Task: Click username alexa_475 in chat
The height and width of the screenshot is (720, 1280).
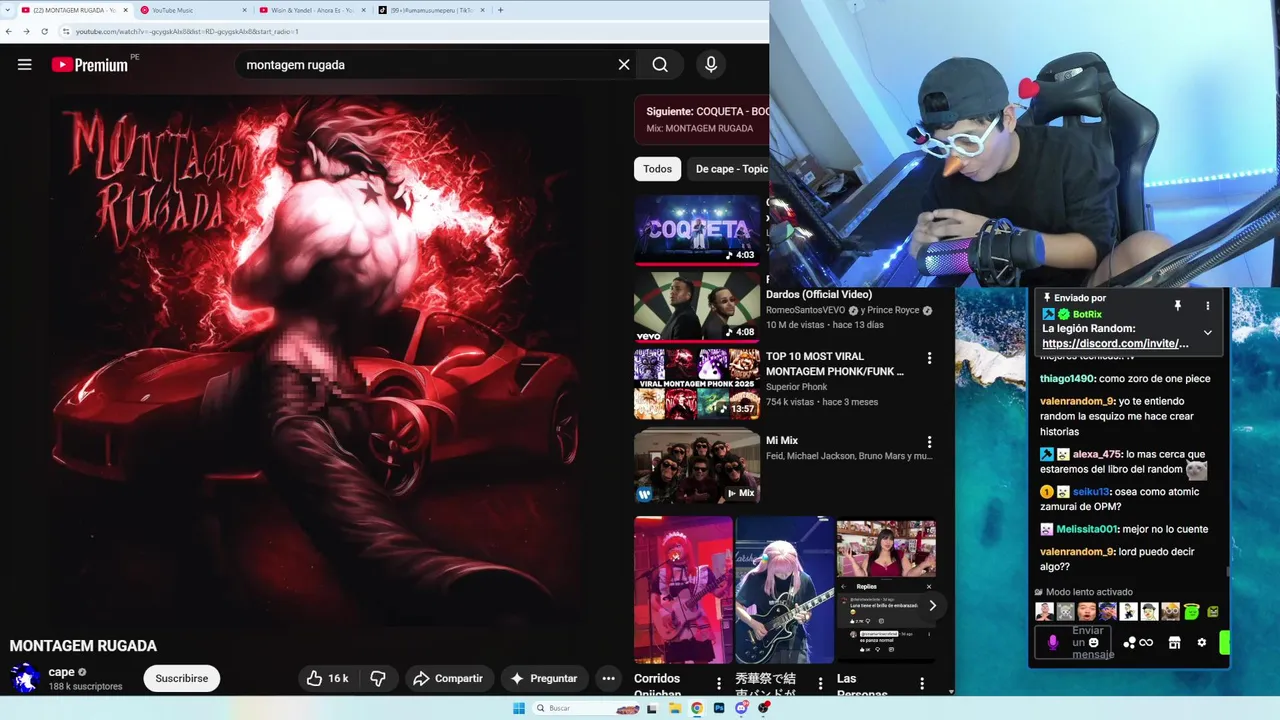Action: pos(1096,454)
